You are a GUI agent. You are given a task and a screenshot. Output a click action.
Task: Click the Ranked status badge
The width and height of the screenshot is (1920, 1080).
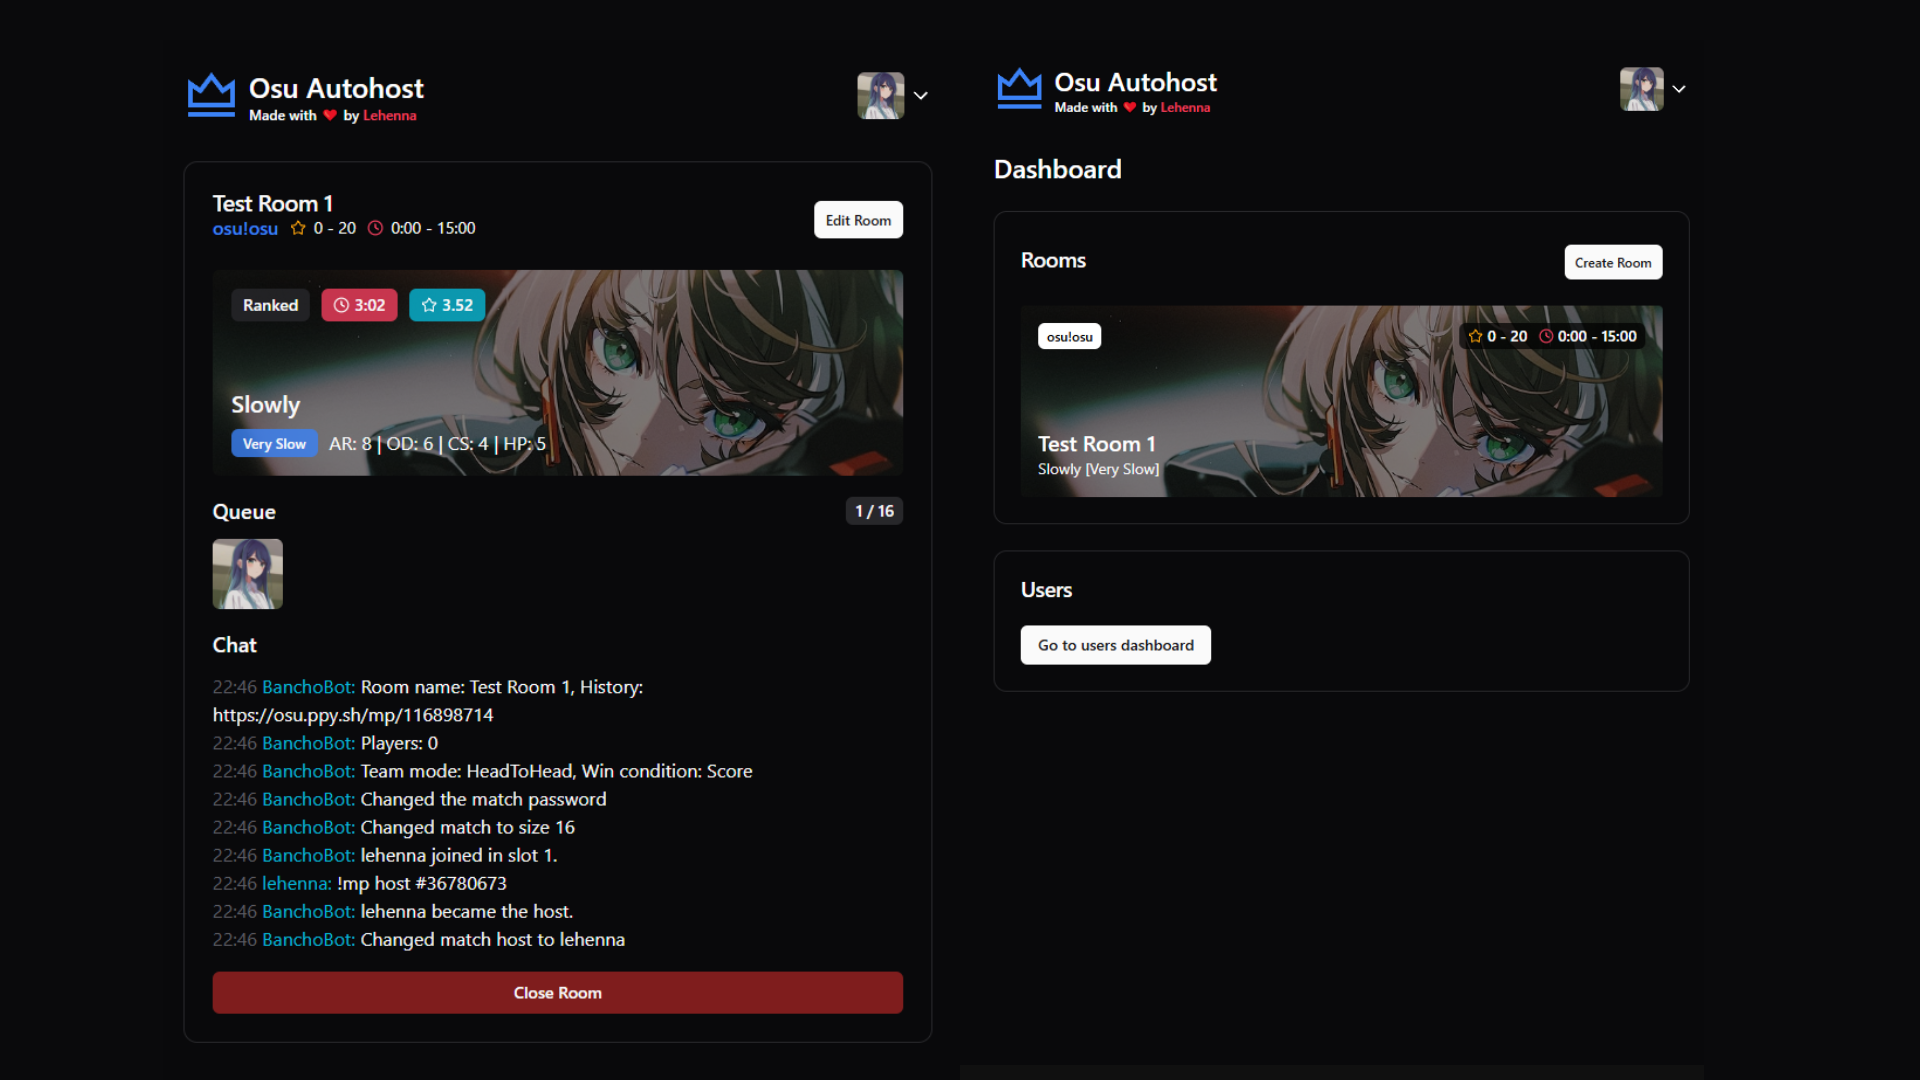point(270,305)
